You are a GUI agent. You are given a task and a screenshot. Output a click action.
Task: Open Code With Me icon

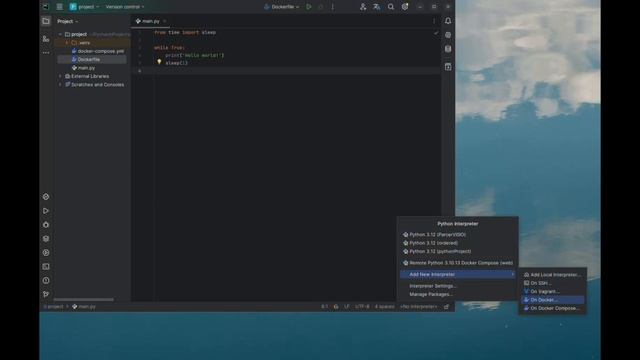click(x=363, y=7)
